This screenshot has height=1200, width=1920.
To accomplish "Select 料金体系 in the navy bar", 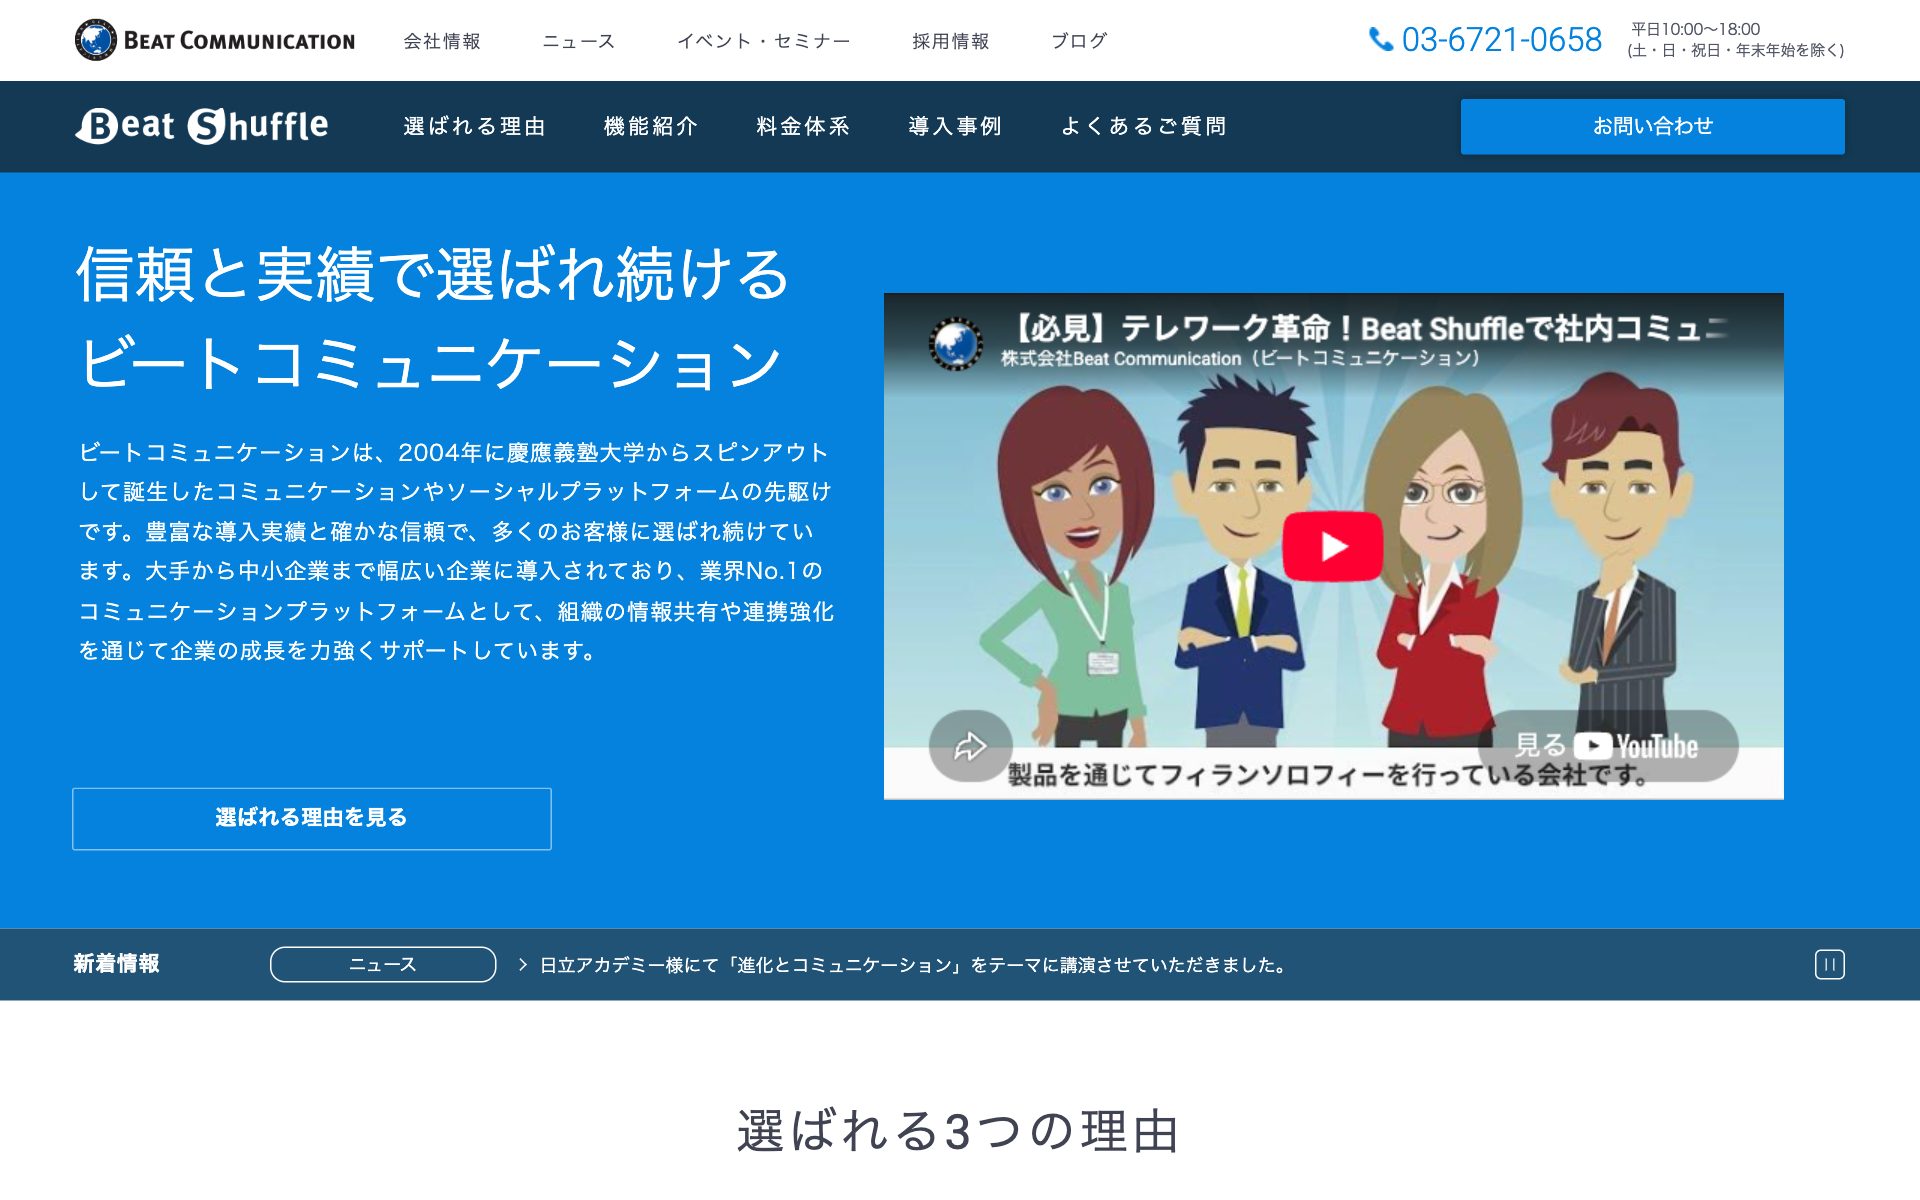I will click(x=803, y=126).
